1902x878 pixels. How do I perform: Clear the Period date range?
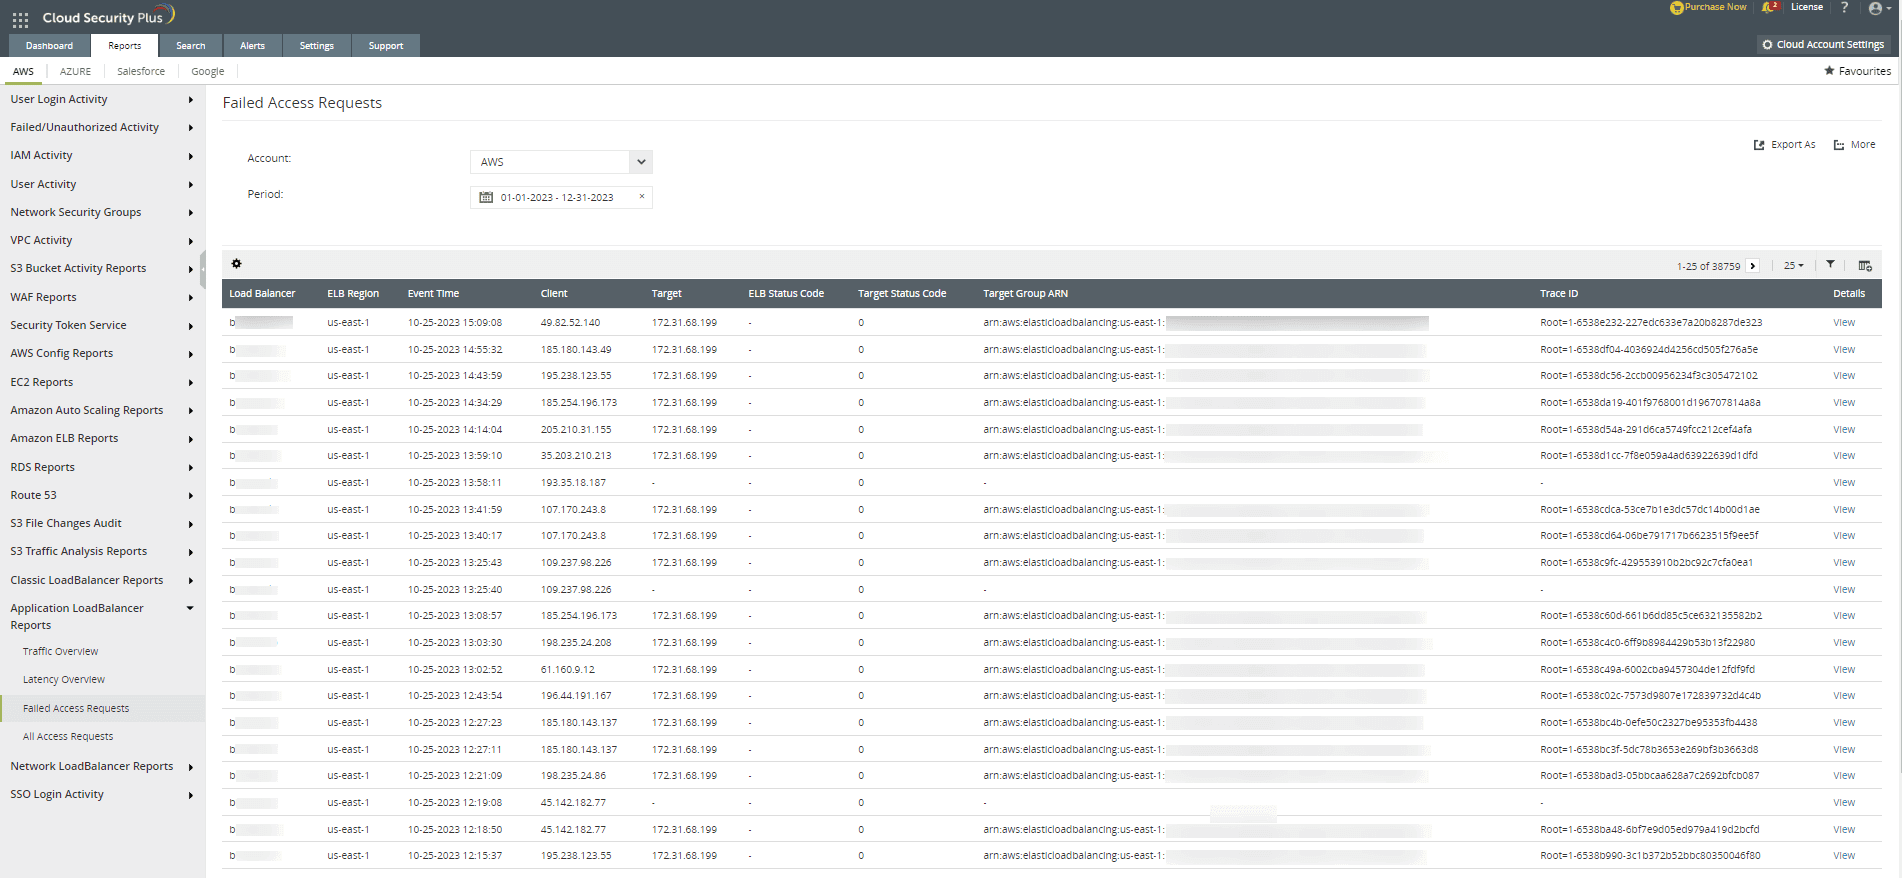click(642, 197)
